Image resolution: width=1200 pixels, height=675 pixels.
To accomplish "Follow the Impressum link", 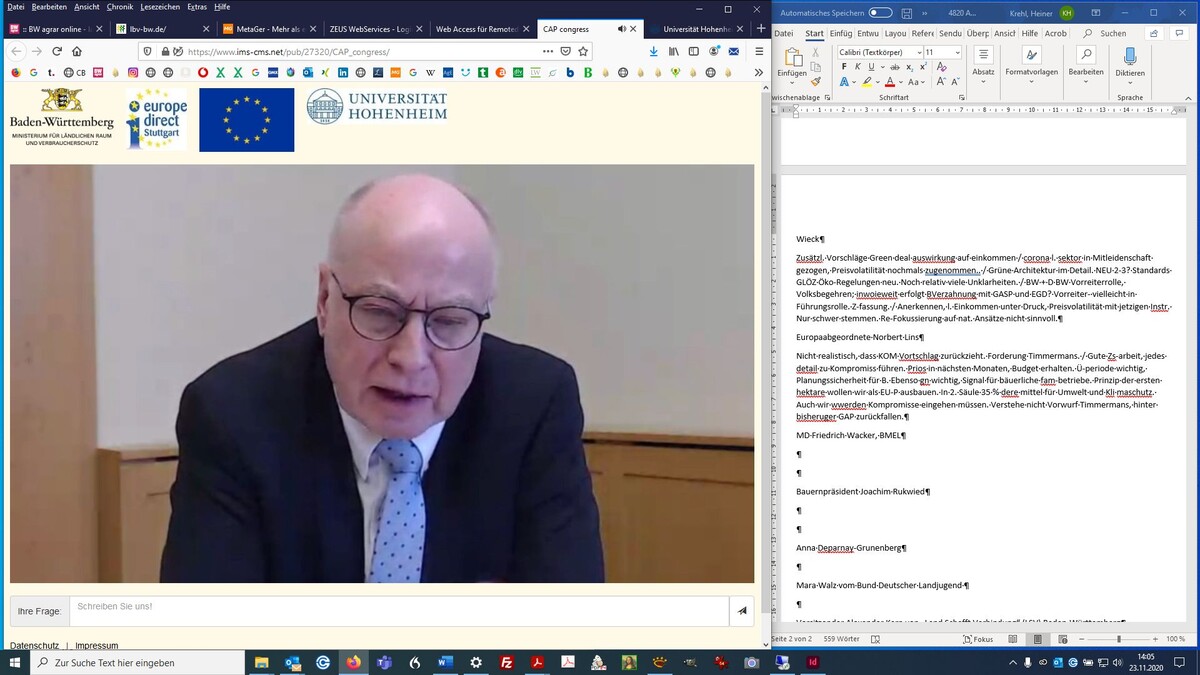I will [96, 645].
